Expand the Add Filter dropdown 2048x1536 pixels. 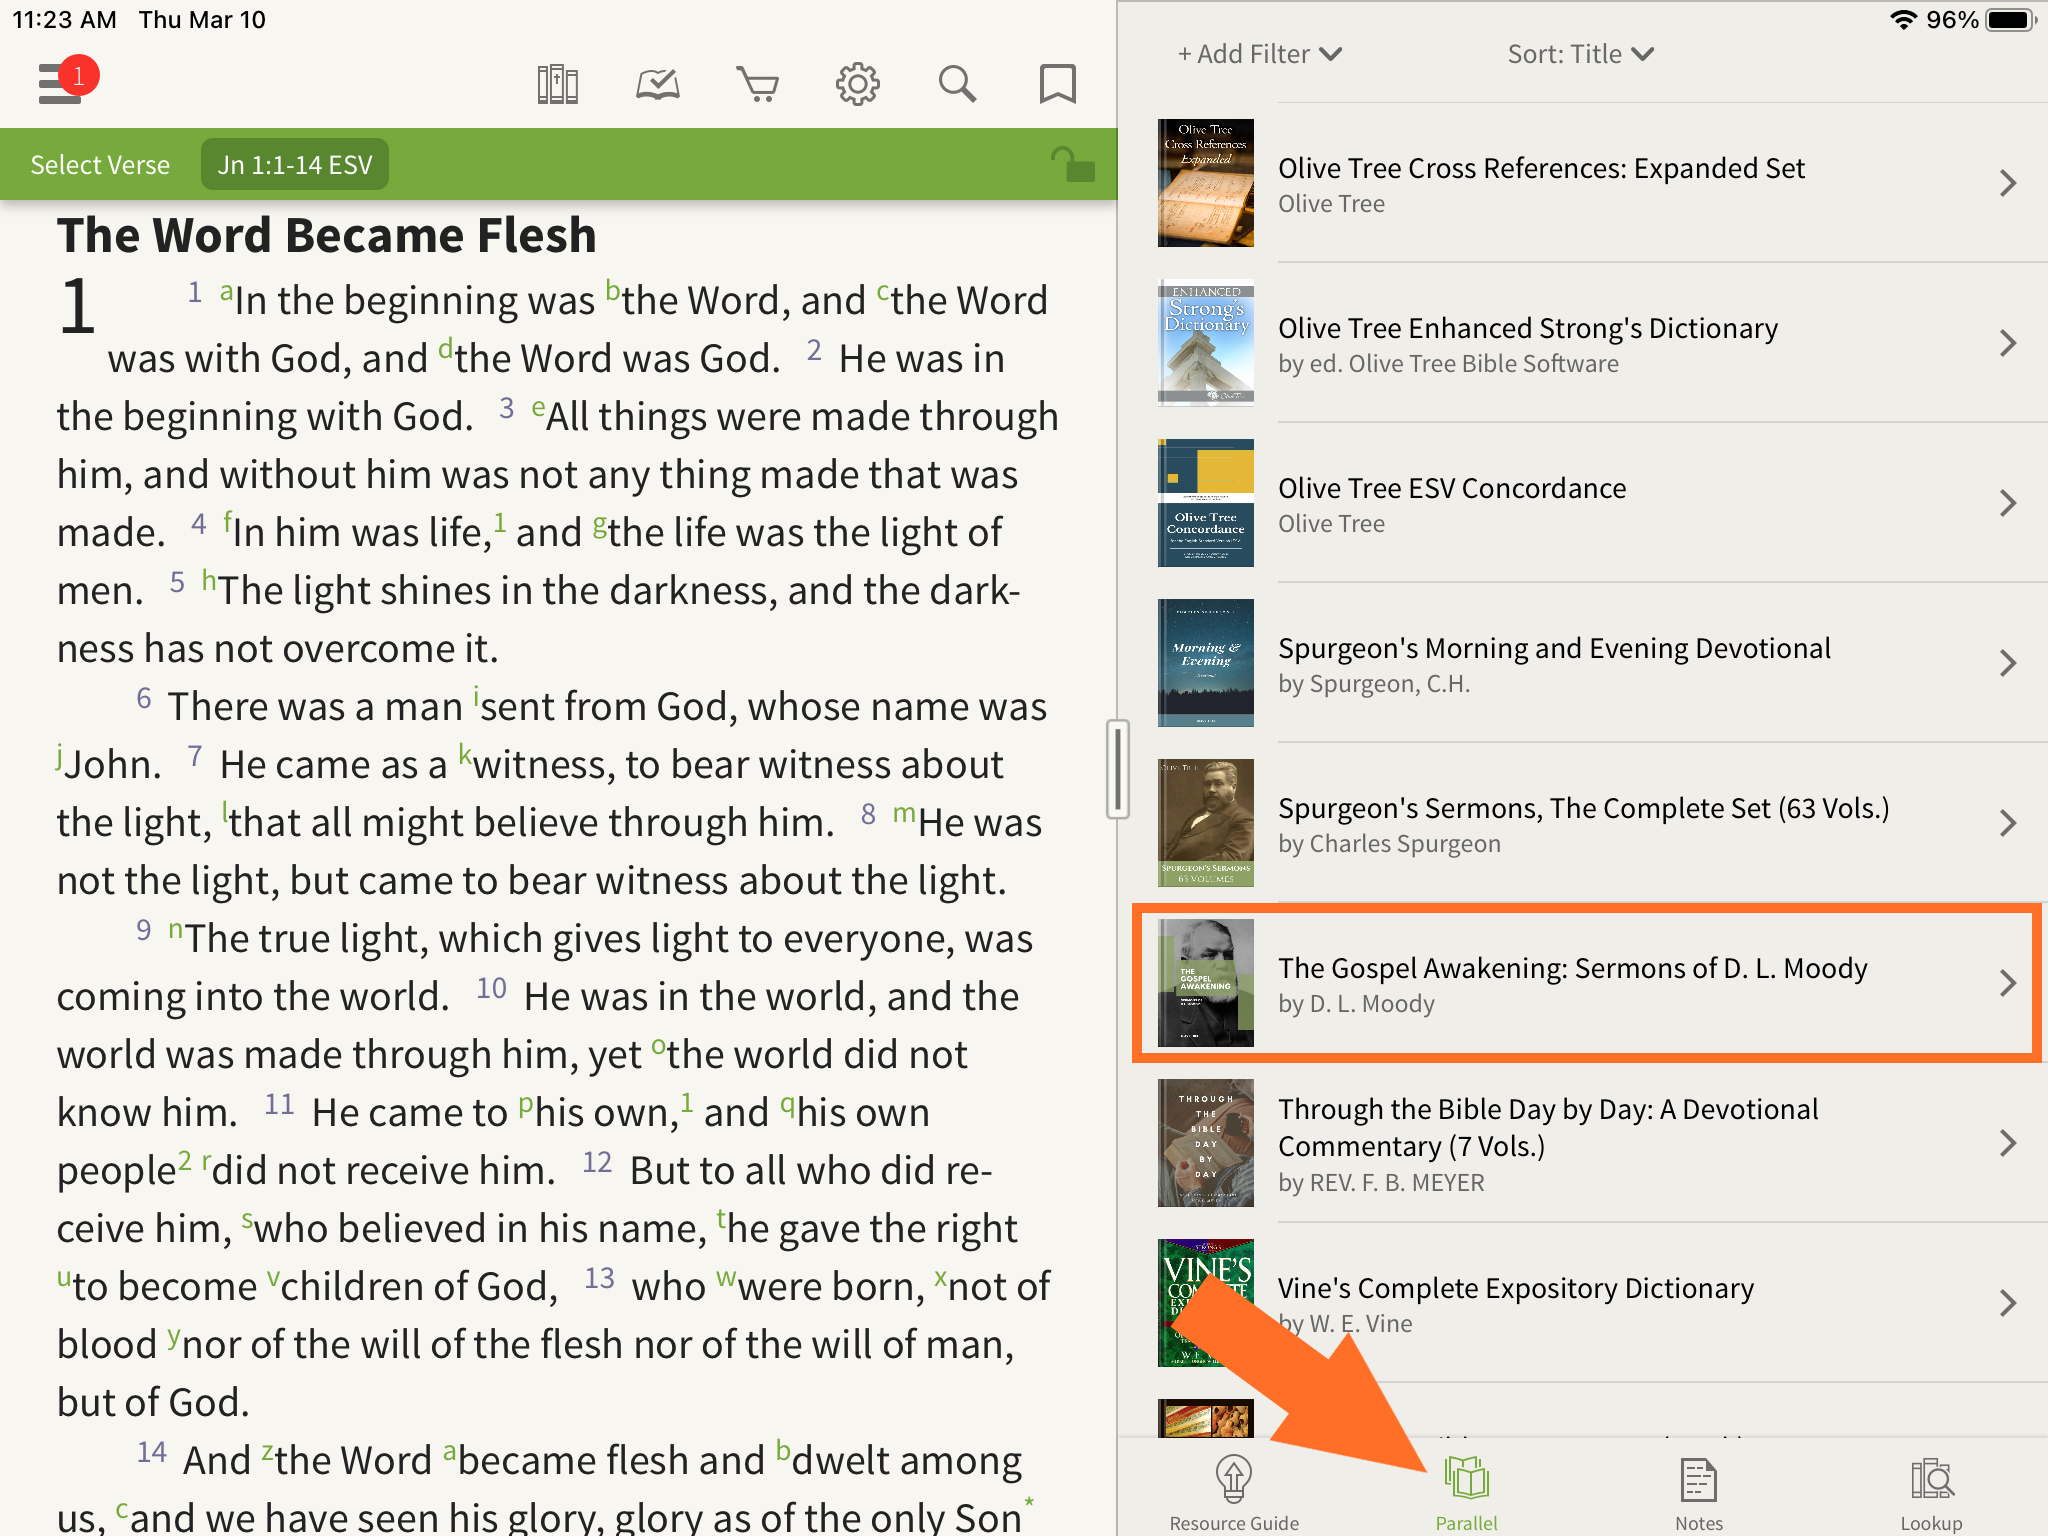pos(1259,54)
